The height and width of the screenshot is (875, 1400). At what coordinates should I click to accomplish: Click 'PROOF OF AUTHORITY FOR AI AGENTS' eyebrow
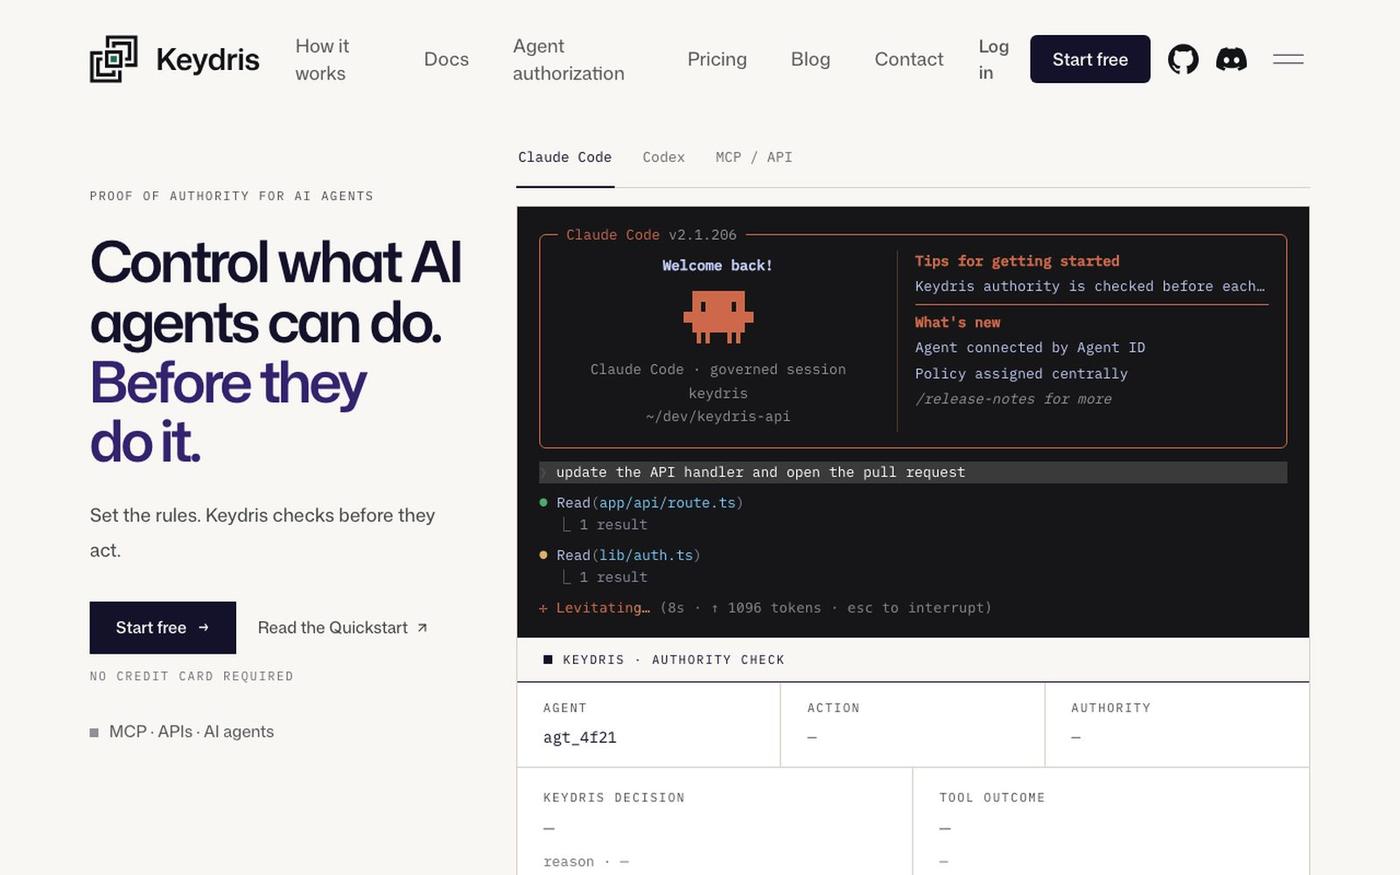(232, 196)
